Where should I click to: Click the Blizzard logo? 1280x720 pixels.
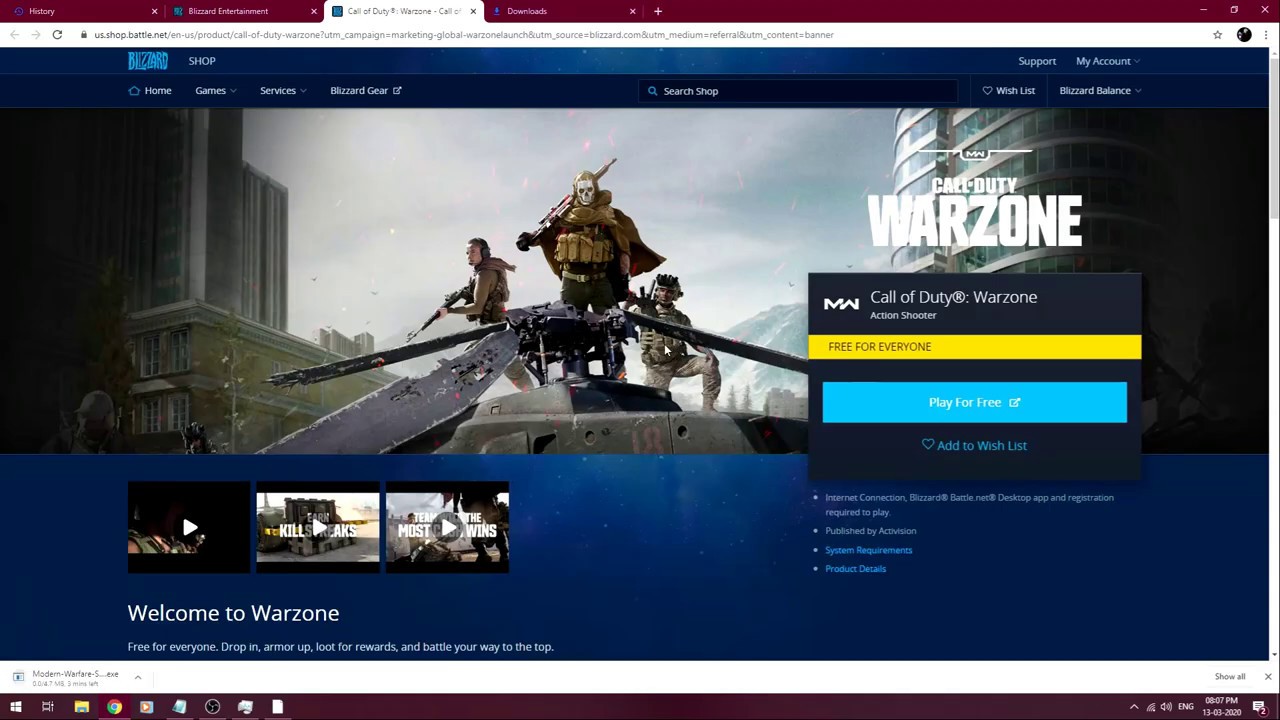coord(148,61)
